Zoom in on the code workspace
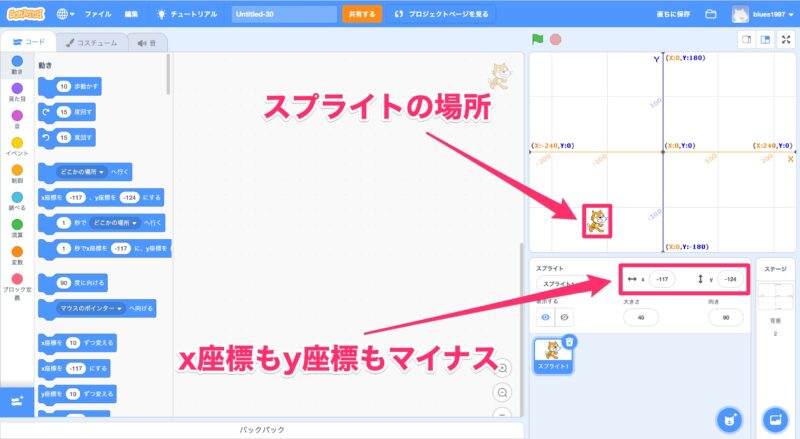Image resolution: width=800 pixels, height=439 pixels. coord(502,367)
